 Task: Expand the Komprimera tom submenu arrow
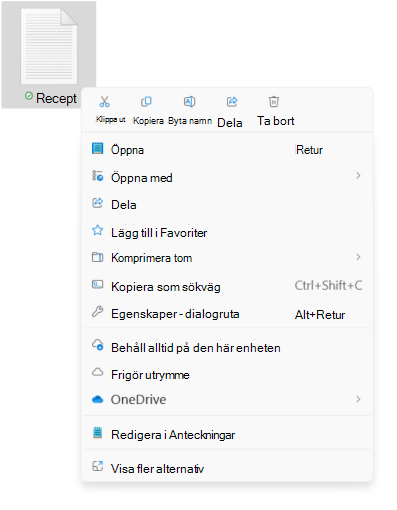358,257
